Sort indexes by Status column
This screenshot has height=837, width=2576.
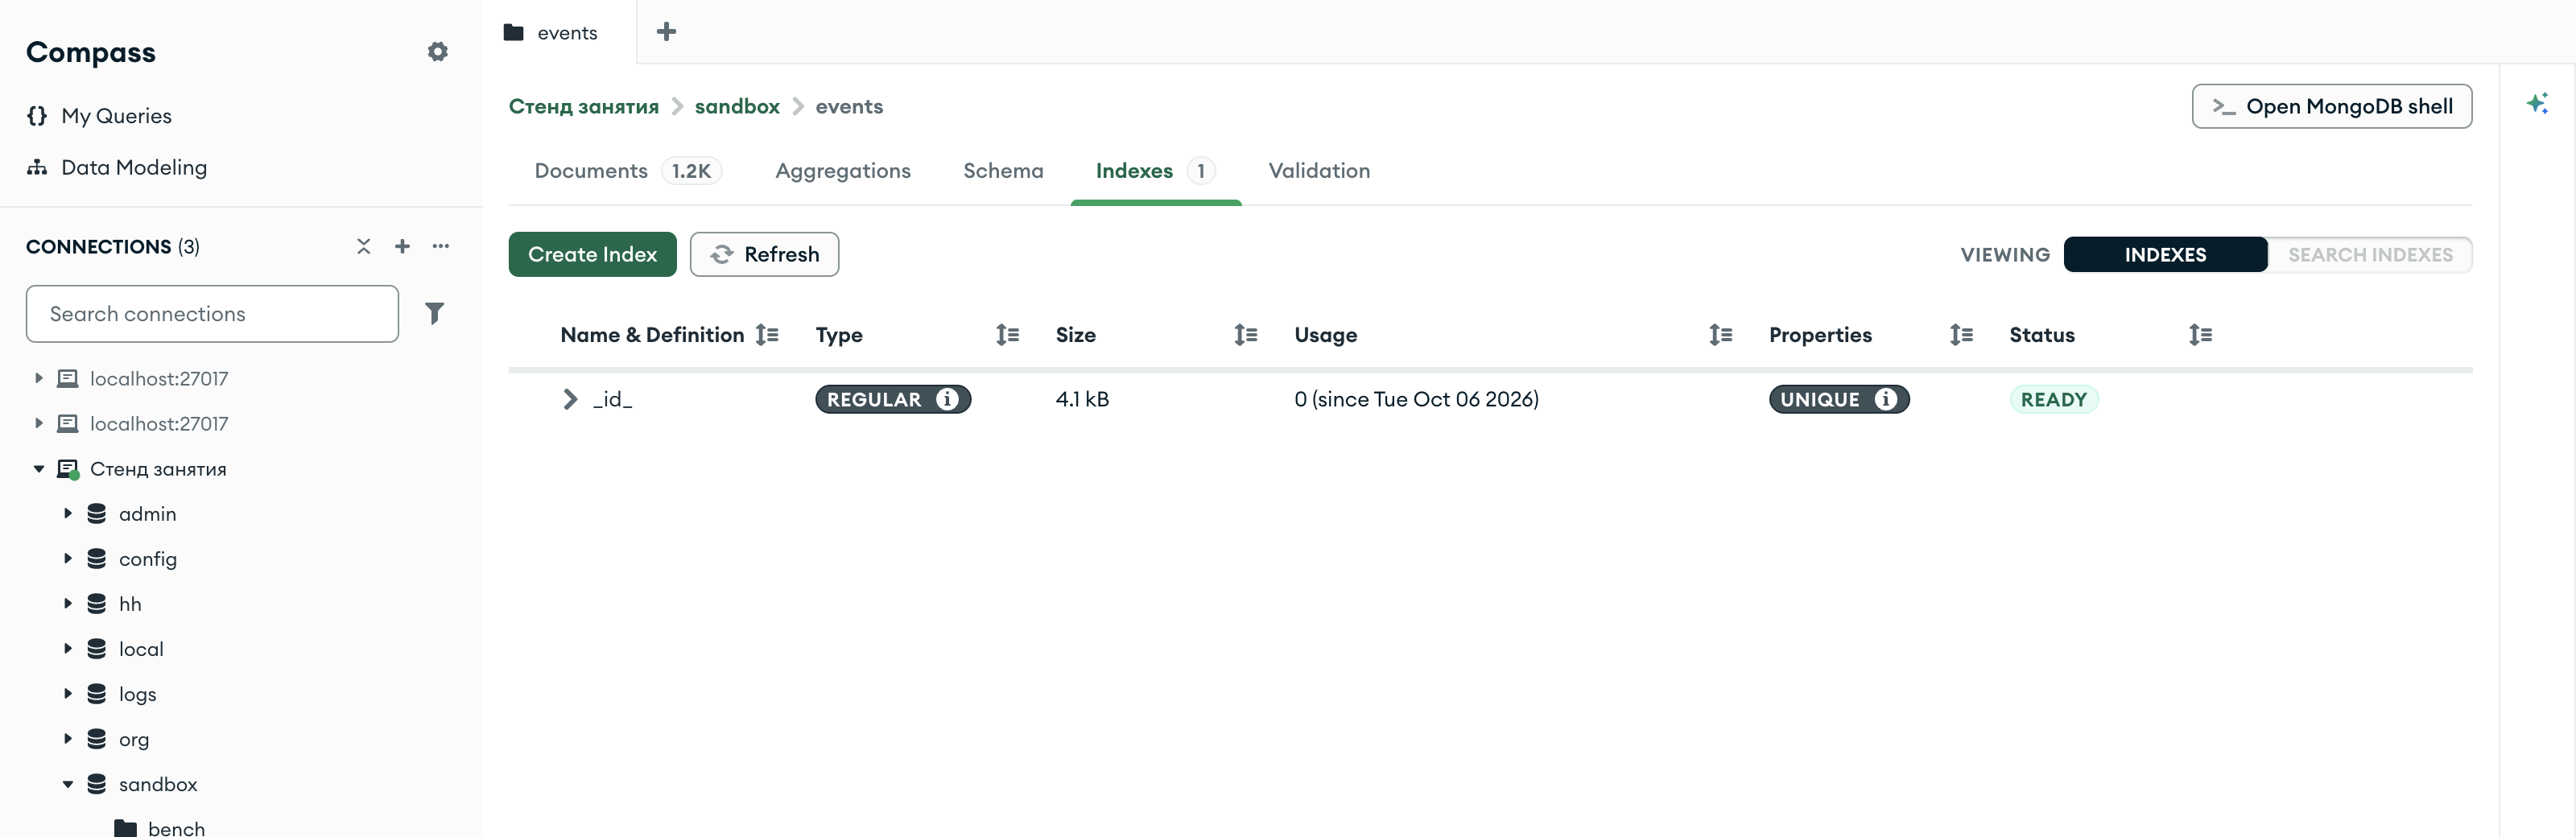click(2200, 335)
